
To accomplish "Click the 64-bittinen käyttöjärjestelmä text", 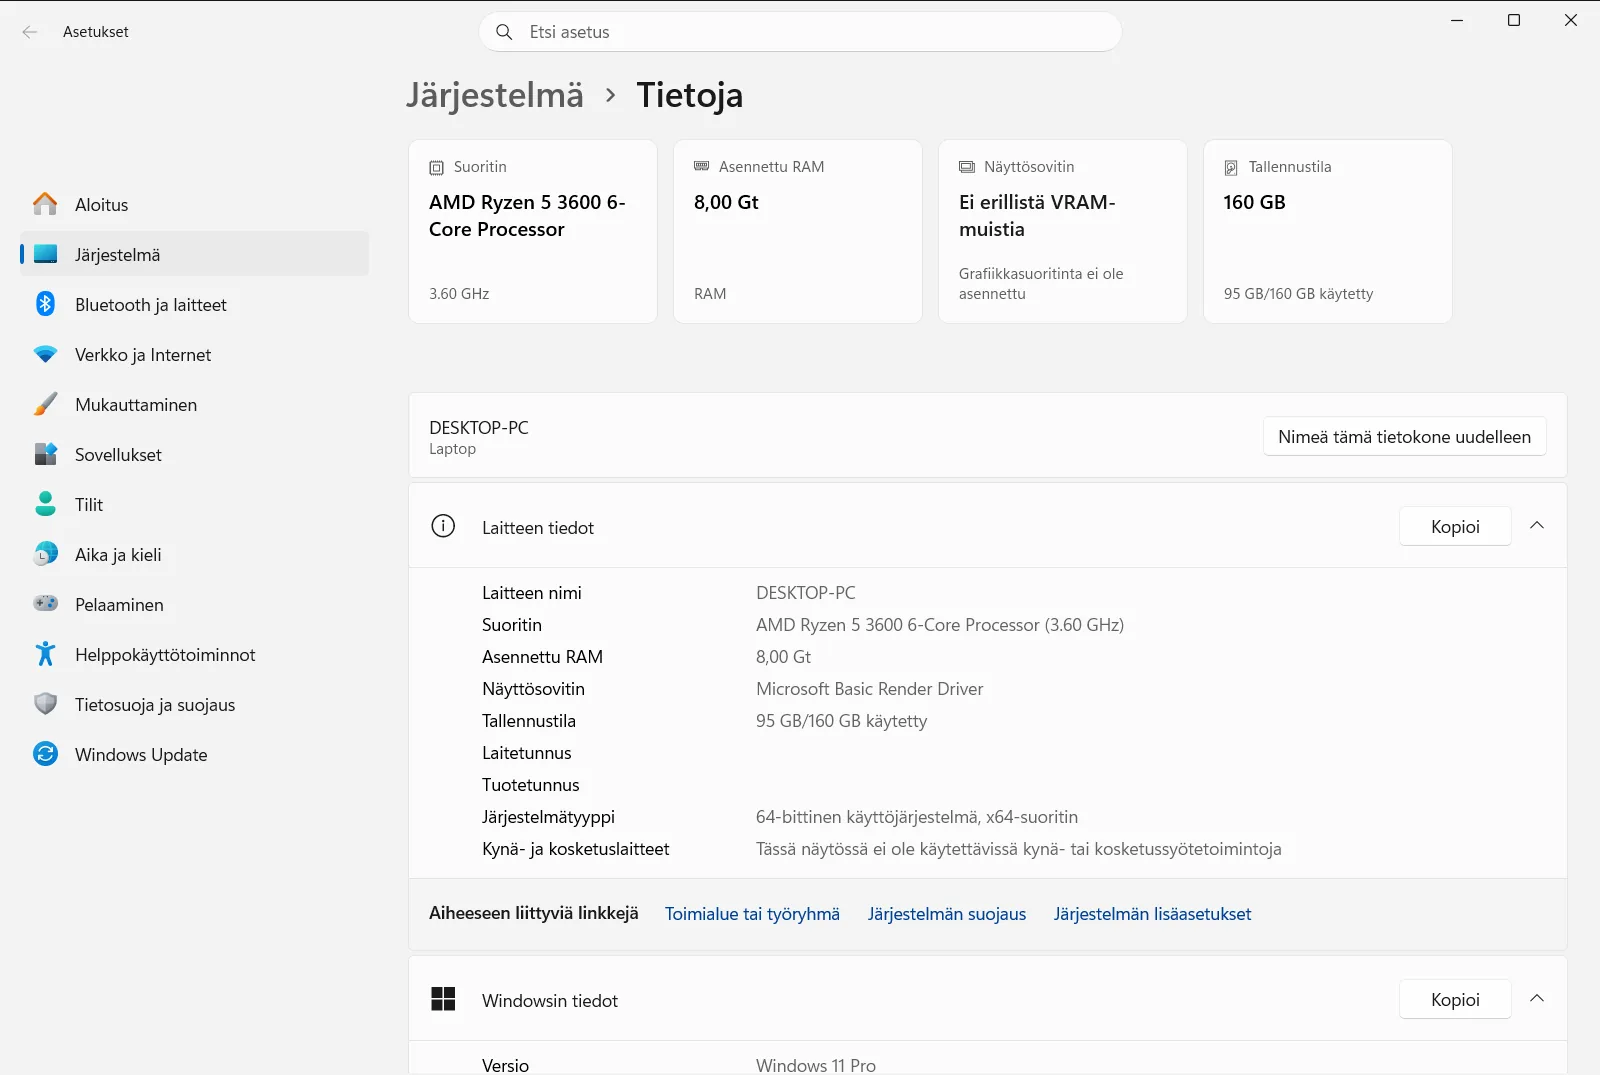I will pos(917,817).
